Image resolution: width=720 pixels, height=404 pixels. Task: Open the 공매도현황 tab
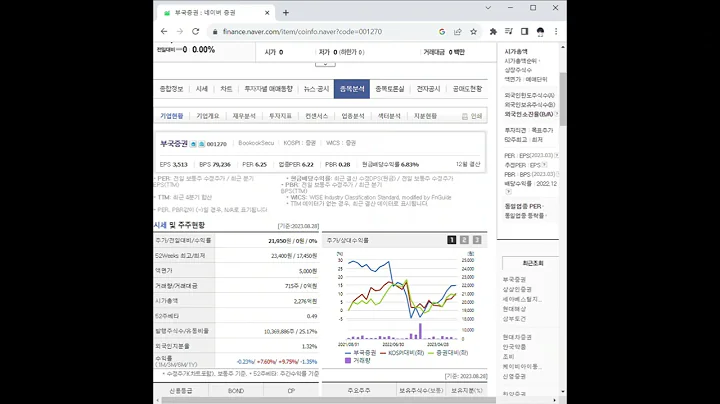coord(467,89)
